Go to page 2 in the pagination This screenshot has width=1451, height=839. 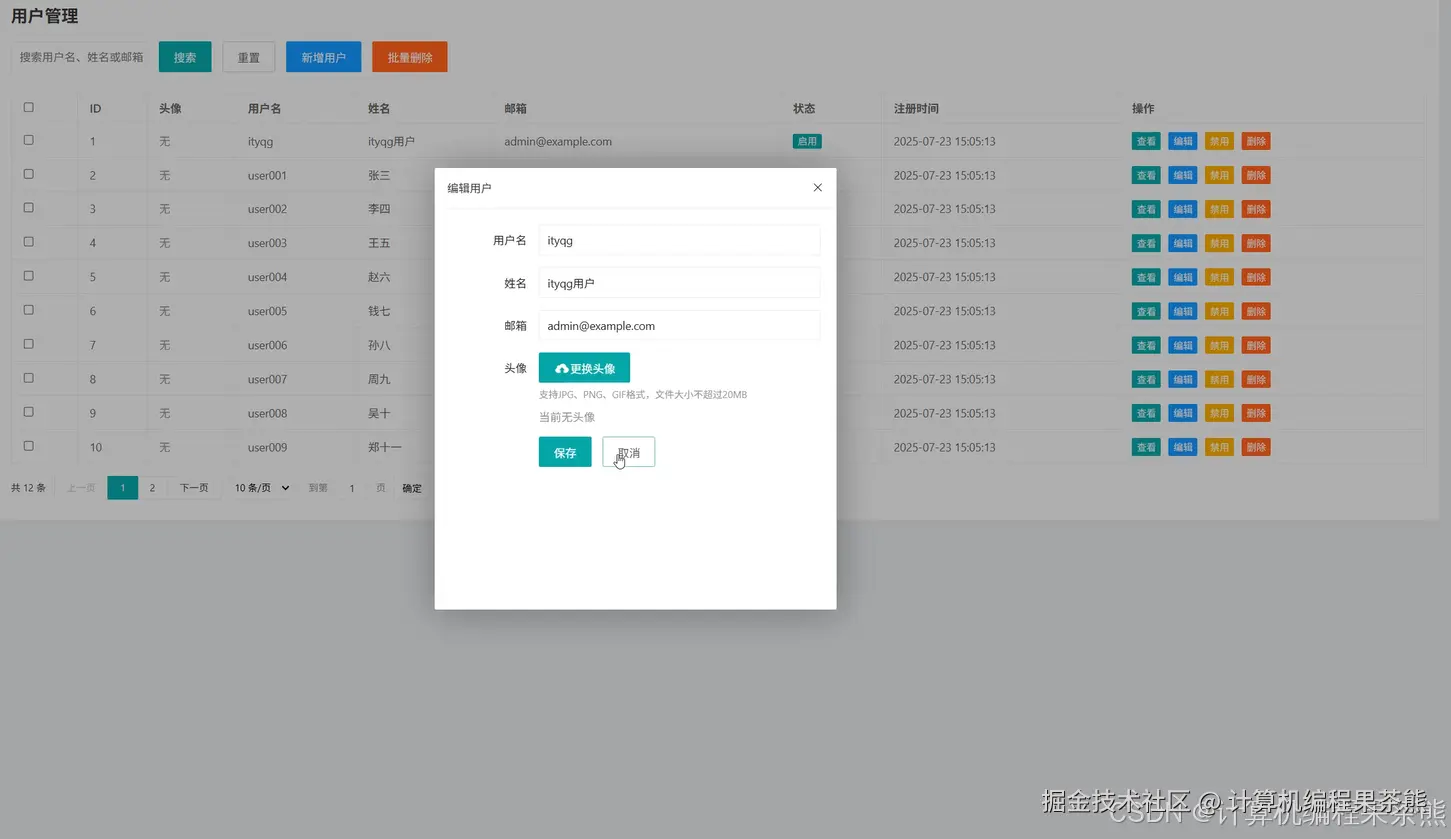point(152,488)
